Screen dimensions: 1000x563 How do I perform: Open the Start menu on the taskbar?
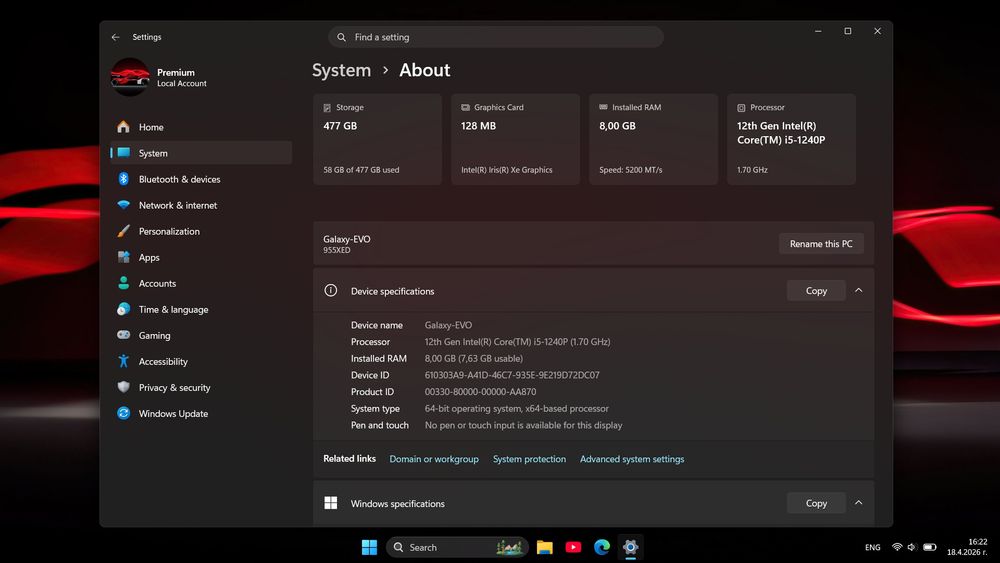[x=369, y=547]
